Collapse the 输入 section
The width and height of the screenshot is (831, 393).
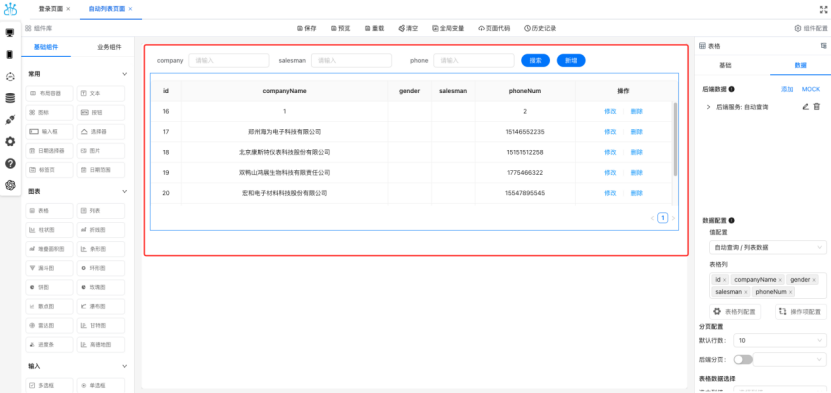coord(125,366)
